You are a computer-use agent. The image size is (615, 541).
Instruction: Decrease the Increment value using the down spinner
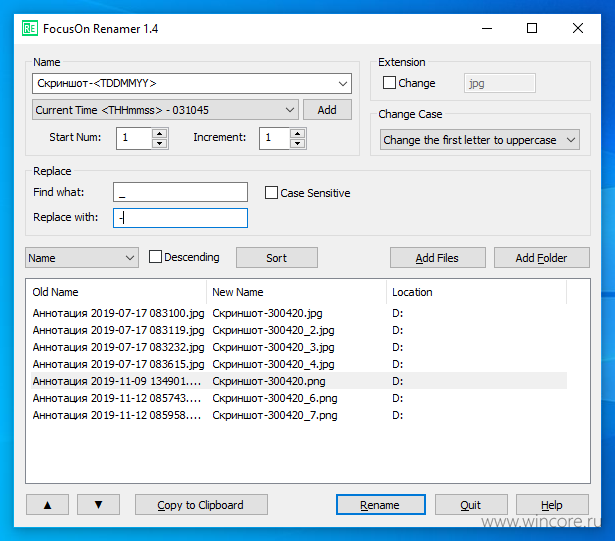(298, 143)
